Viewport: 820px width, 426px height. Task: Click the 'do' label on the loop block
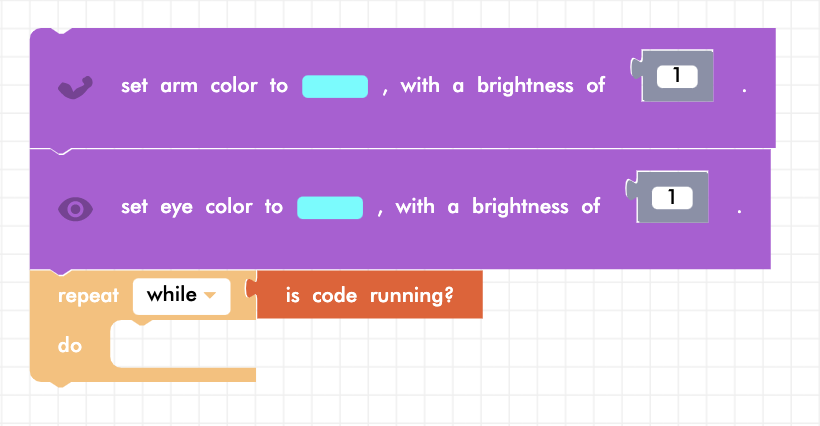coord(70,345)
